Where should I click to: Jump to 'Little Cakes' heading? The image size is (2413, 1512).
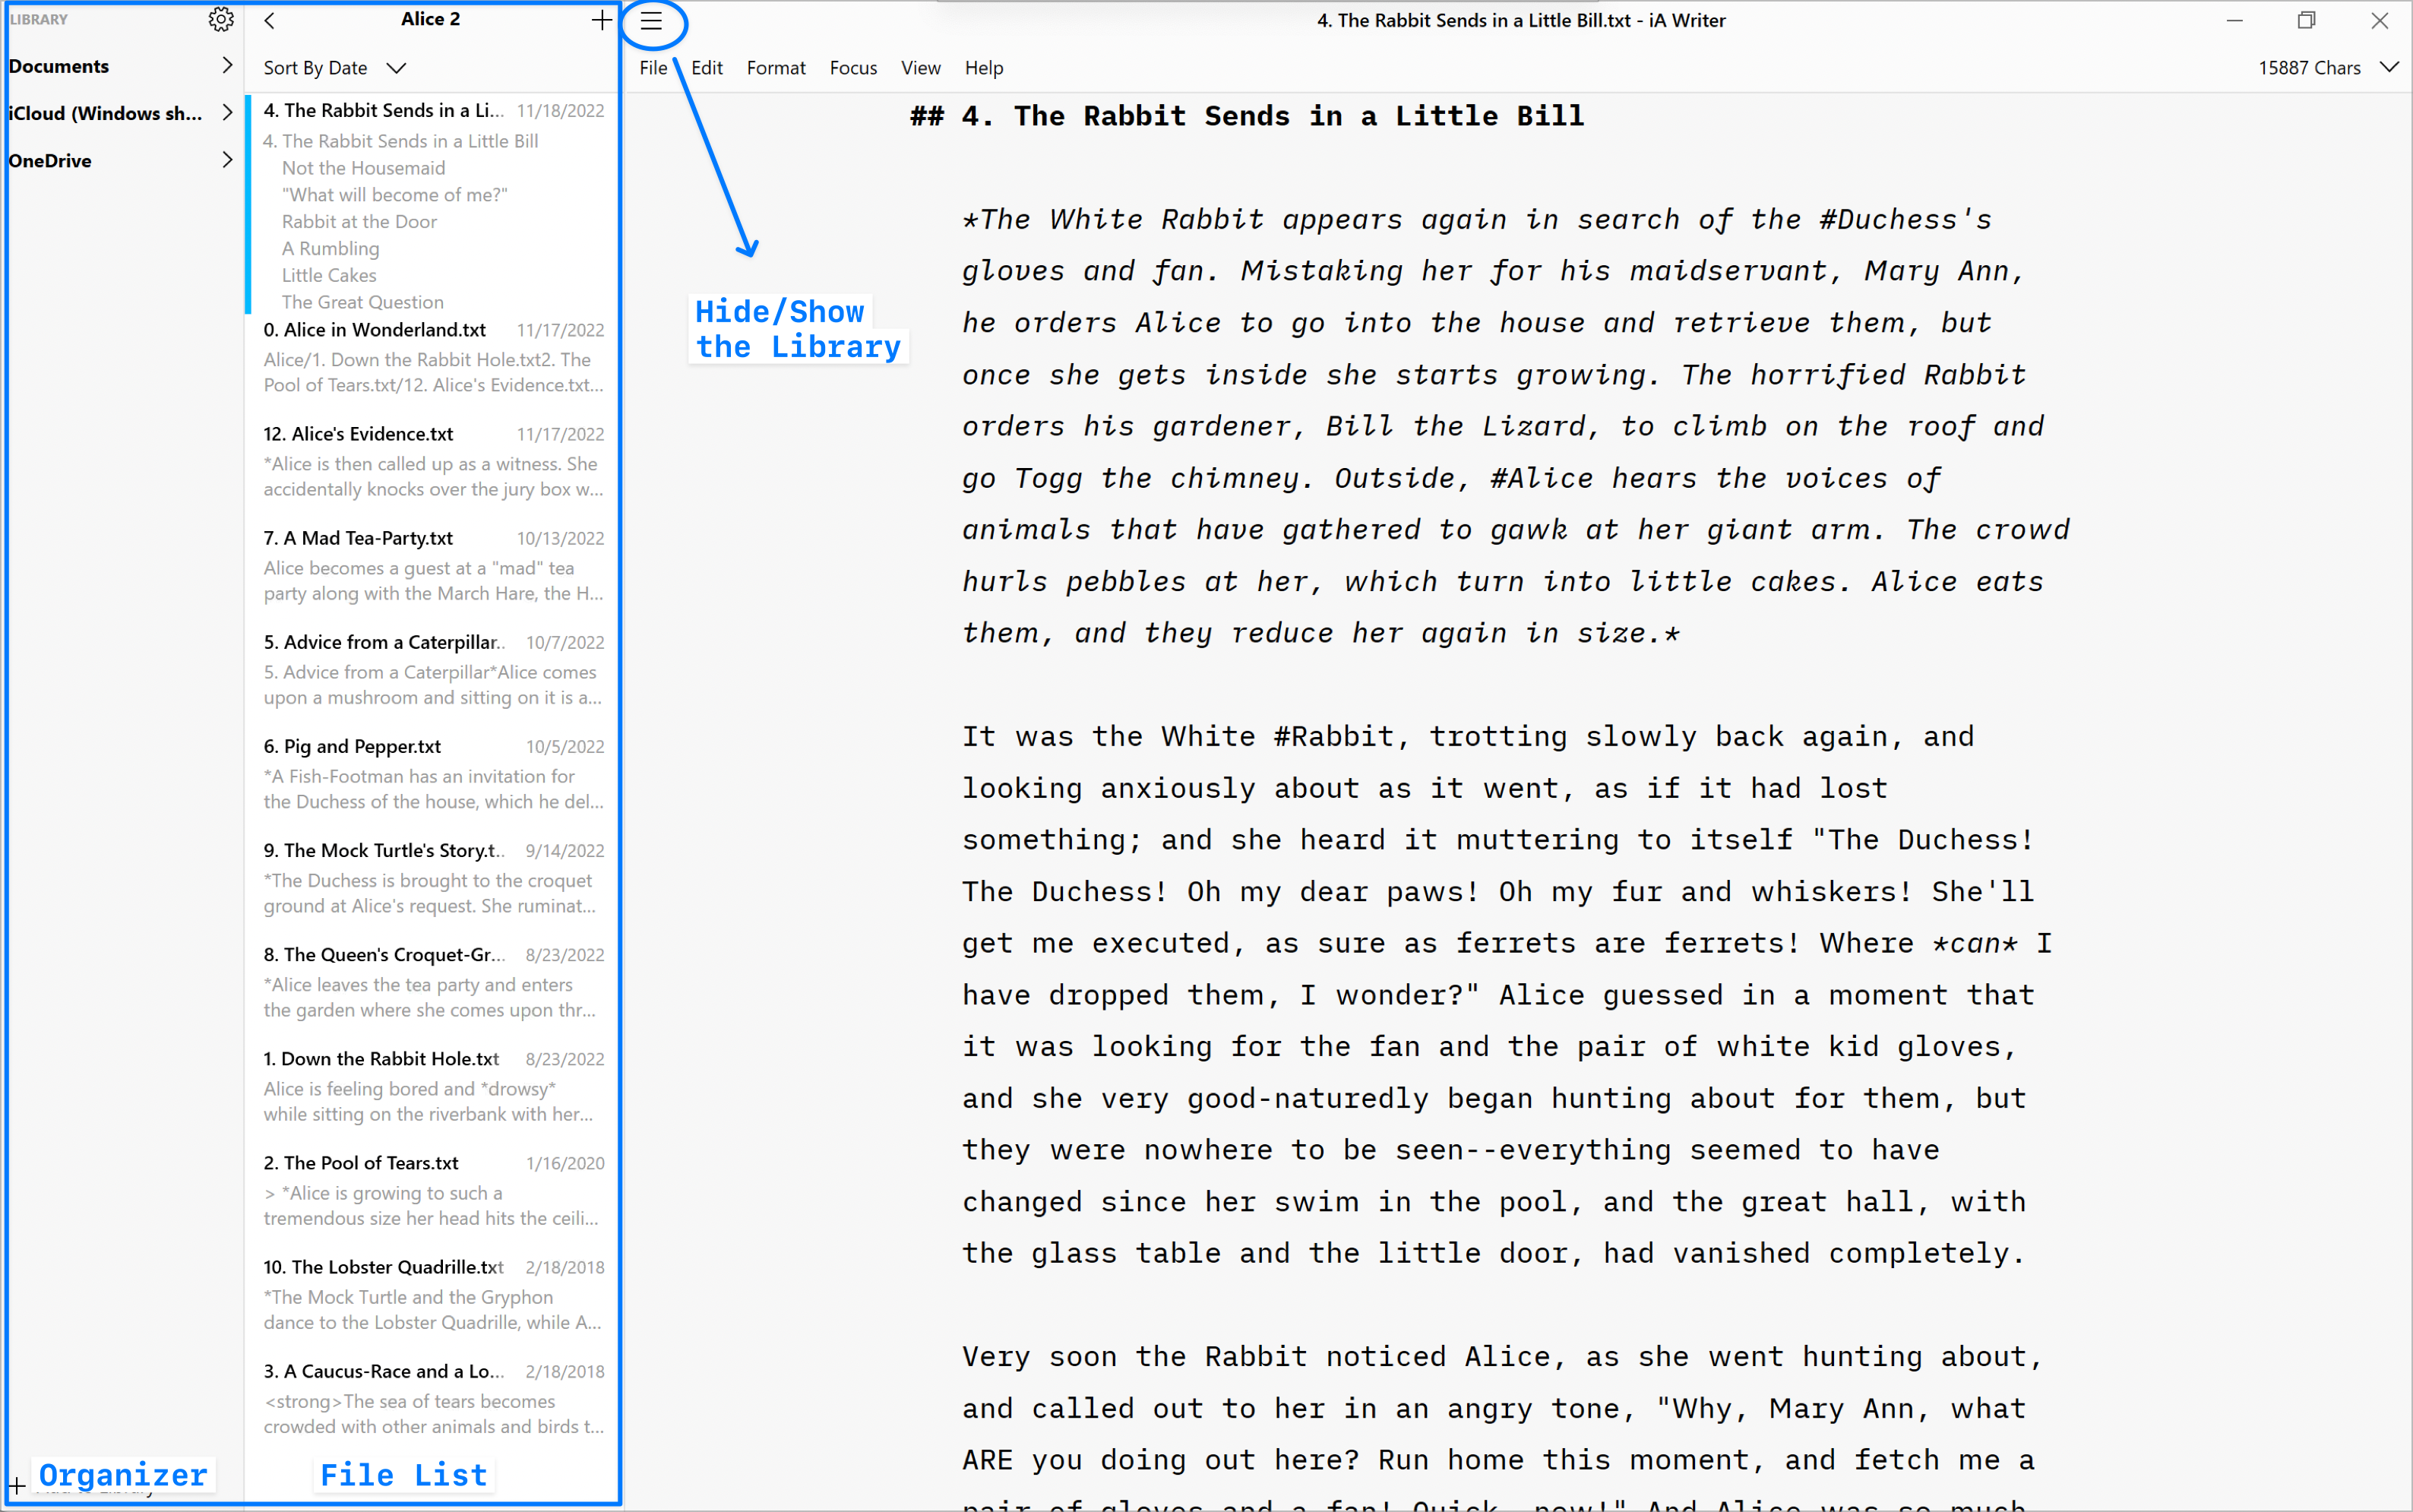pyautogui.click(x=329, y=276)
